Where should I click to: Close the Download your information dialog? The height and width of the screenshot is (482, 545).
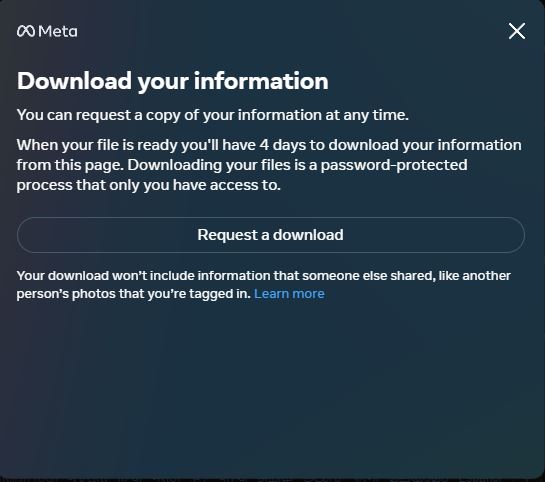click(x=516, y=31)
